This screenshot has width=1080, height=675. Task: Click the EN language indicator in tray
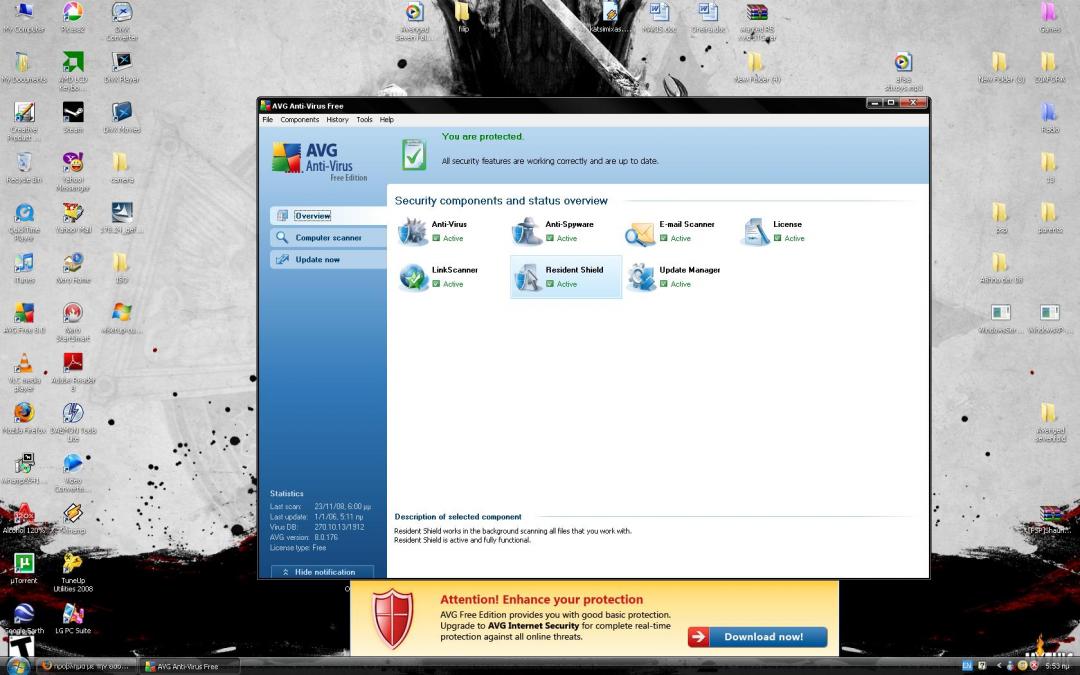pyautogui.click(x=967, y=666)
